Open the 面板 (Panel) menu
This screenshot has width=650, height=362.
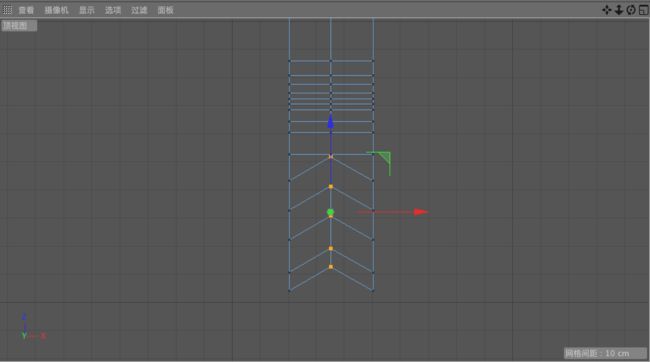coord(165,10)
